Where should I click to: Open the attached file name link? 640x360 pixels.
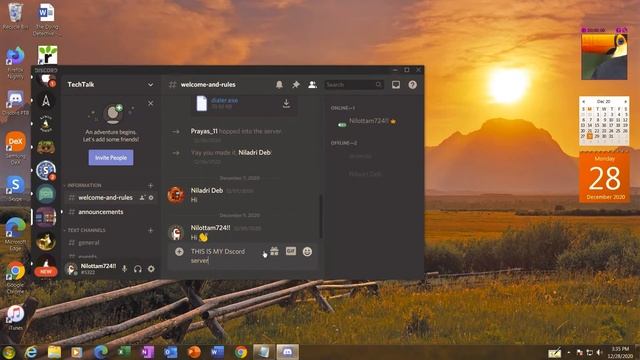point(224,100)
